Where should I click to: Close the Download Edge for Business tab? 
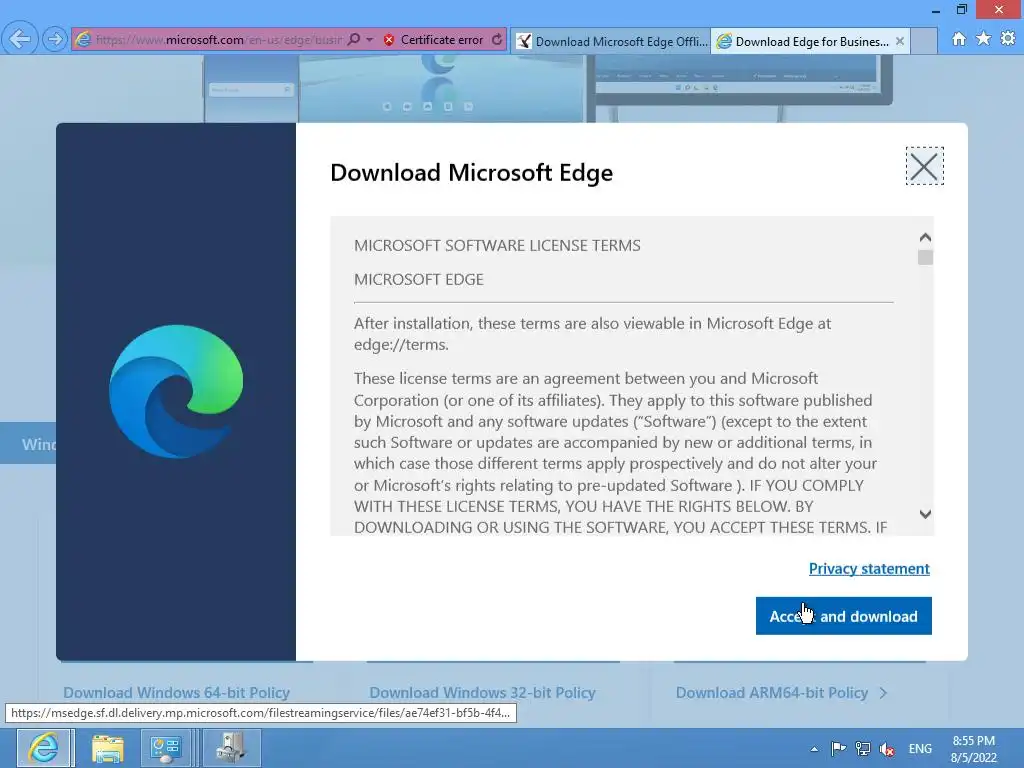(900, 41)
